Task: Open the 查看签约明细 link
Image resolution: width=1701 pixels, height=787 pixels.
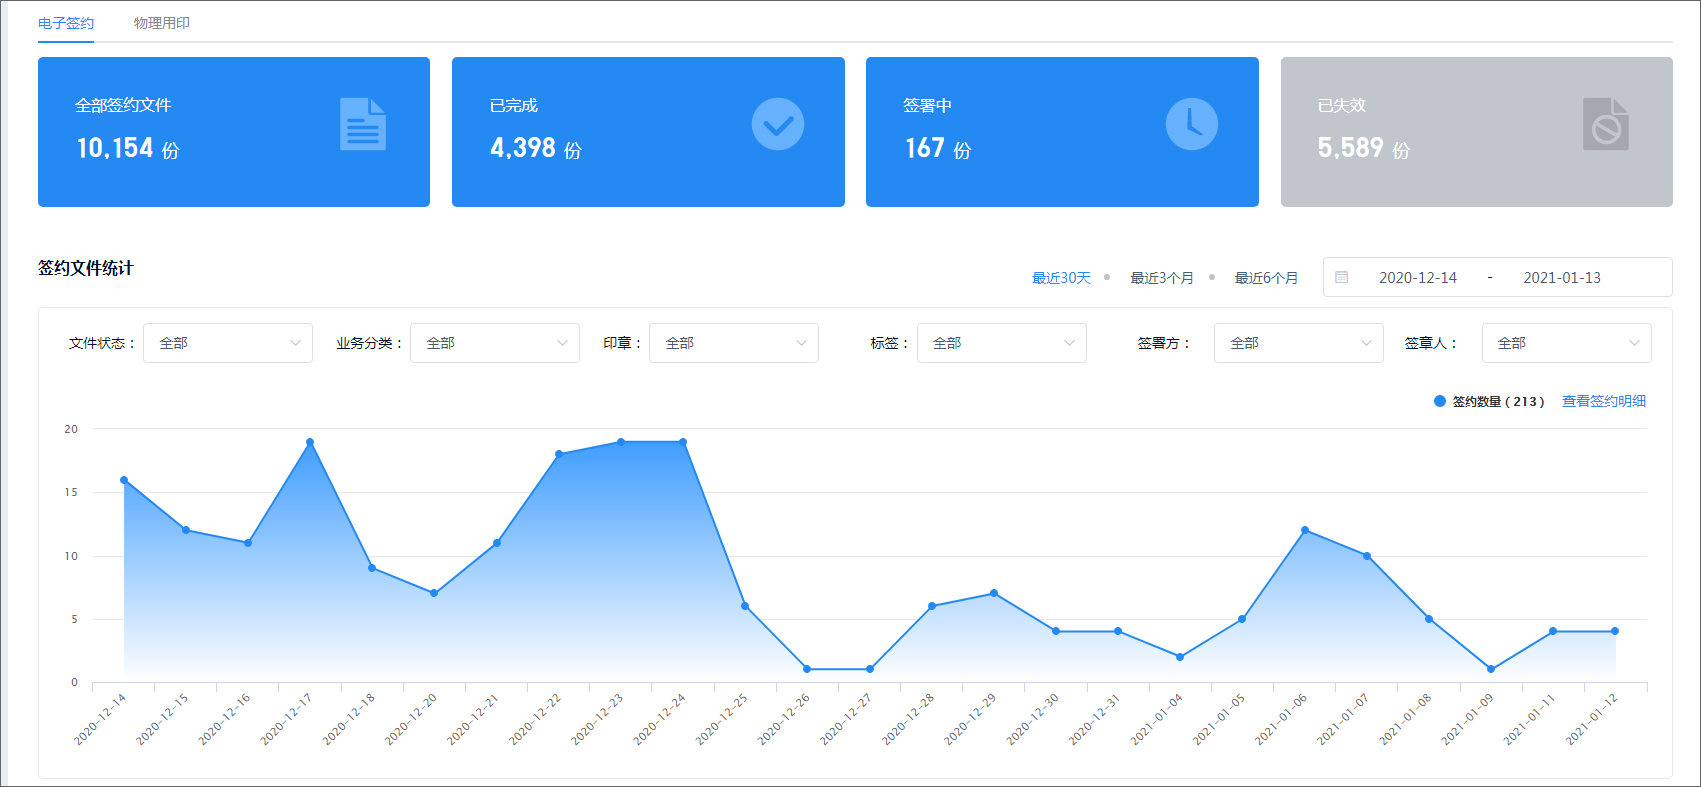Action: click(1604, 401)
